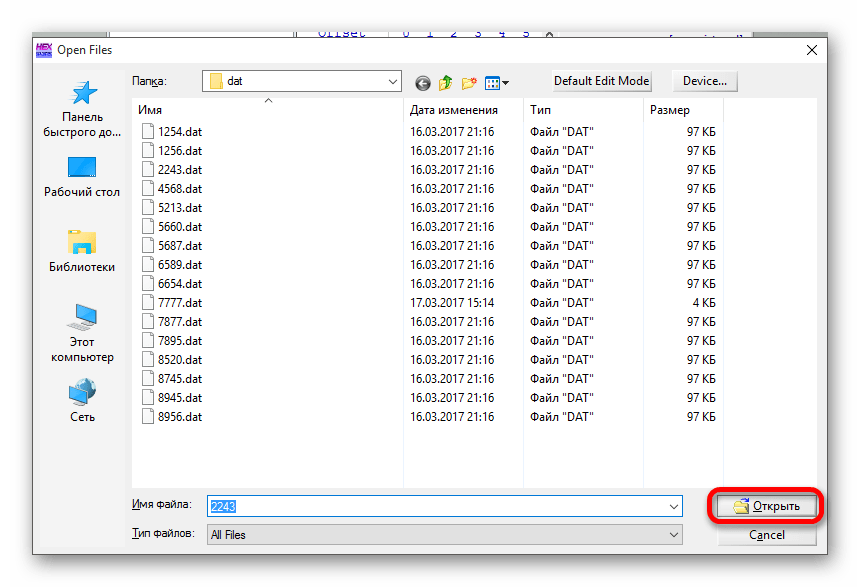Select Desktop (Рабочий стол) in sidebar
This screenshot has height=587, width=860.
(x=82, y=177)
